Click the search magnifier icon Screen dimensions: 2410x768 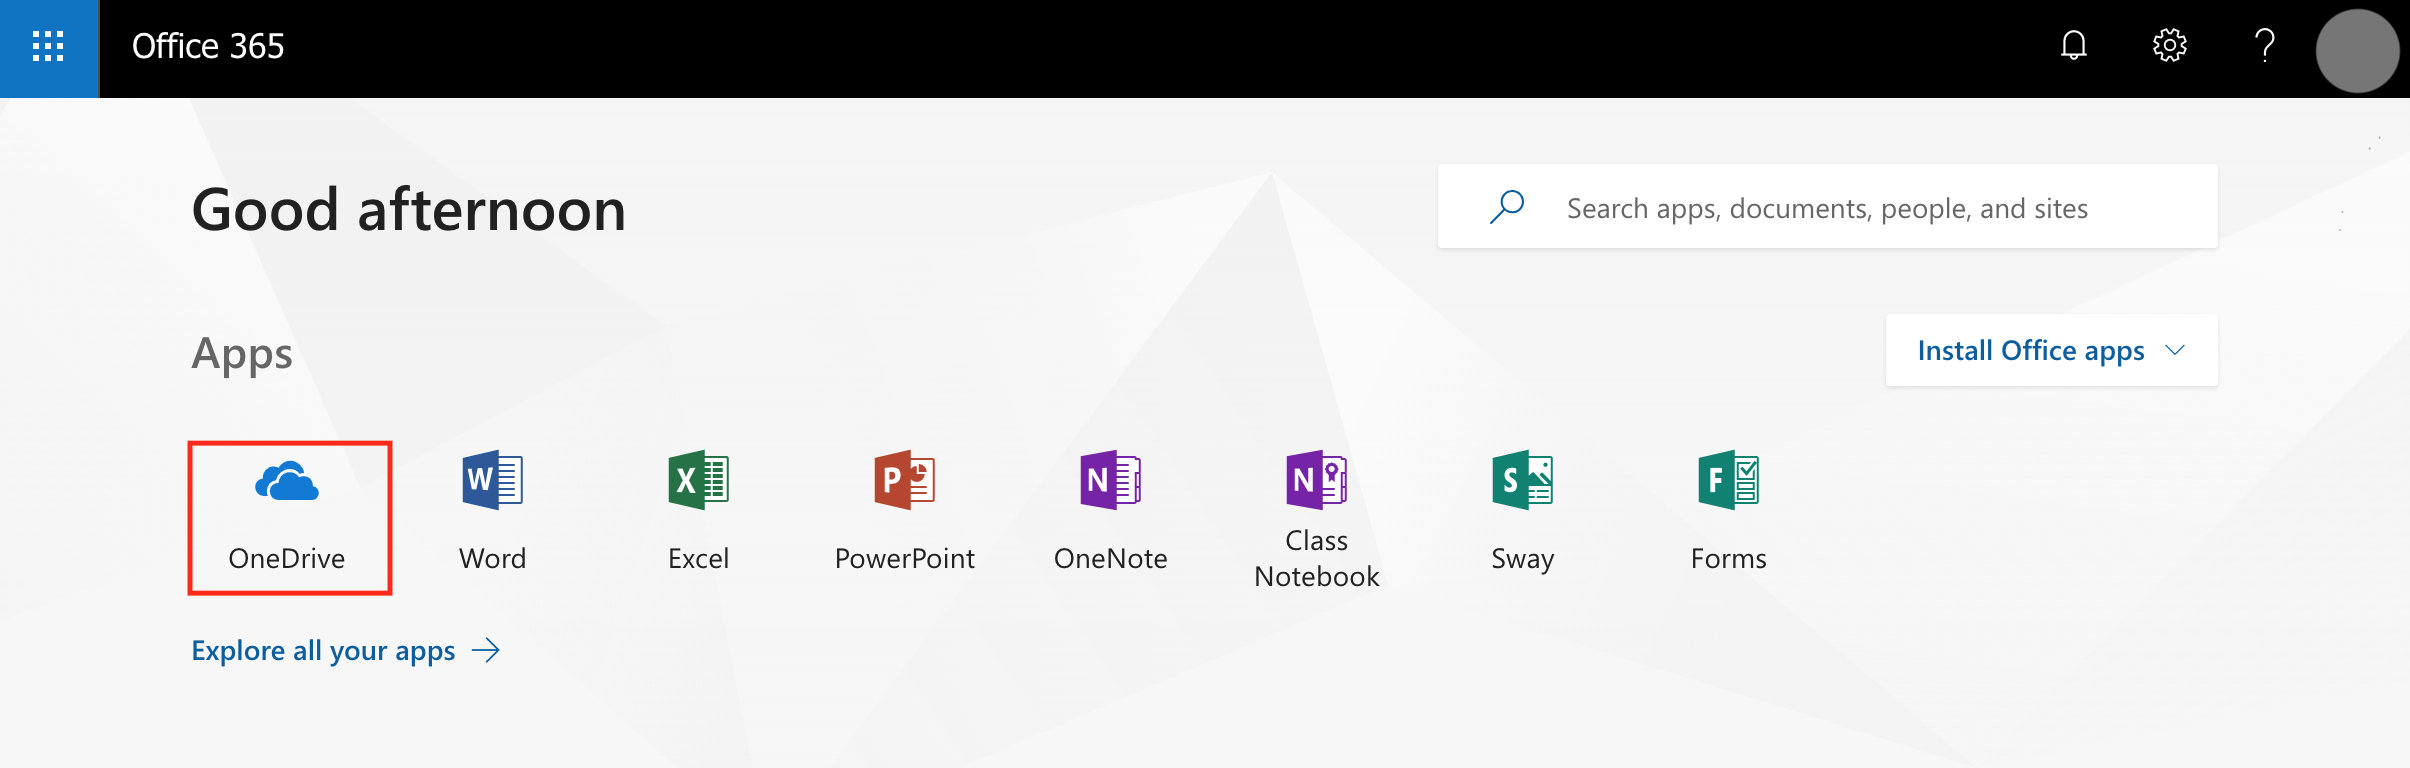click(1506, 207)
